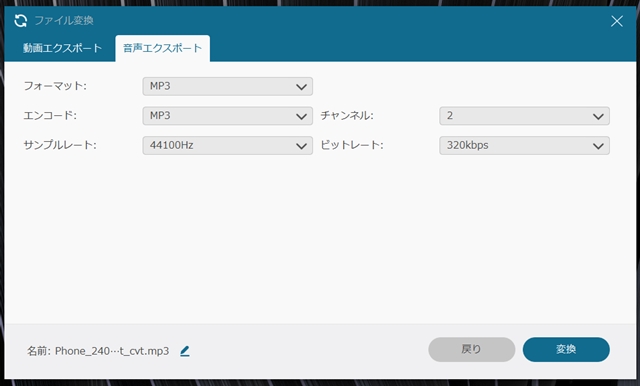Close the ファイル変換 dialog

pyautogui.click(x=617, y=21)
